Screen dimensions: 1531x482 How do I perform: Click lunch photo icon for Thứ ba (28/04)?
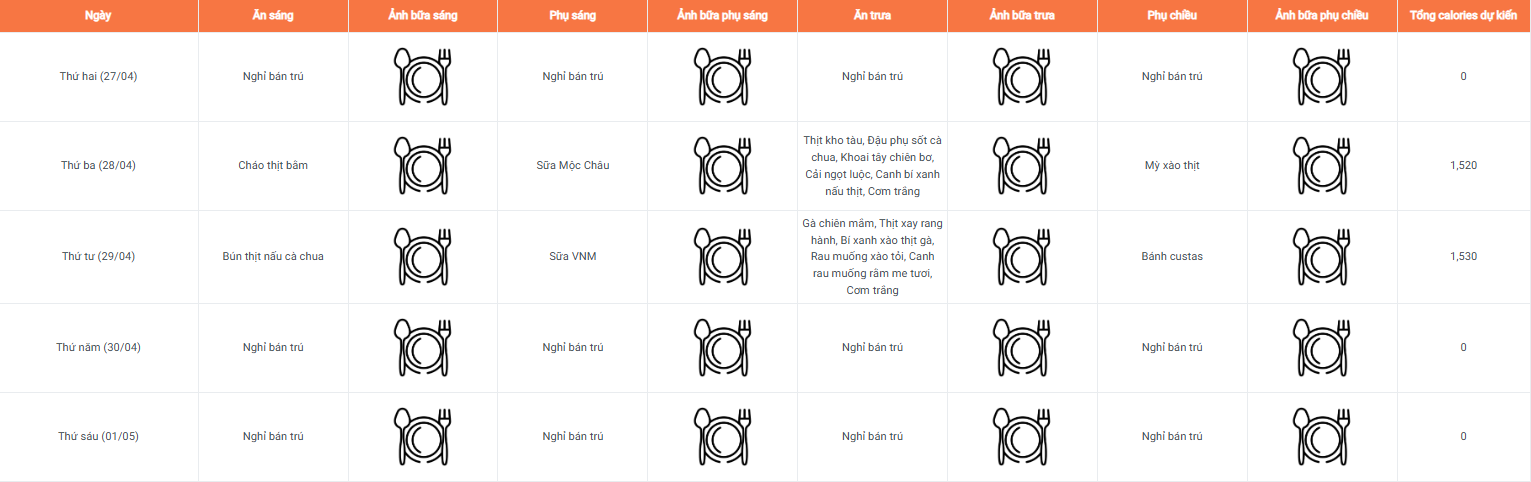tap(1022, 165)
